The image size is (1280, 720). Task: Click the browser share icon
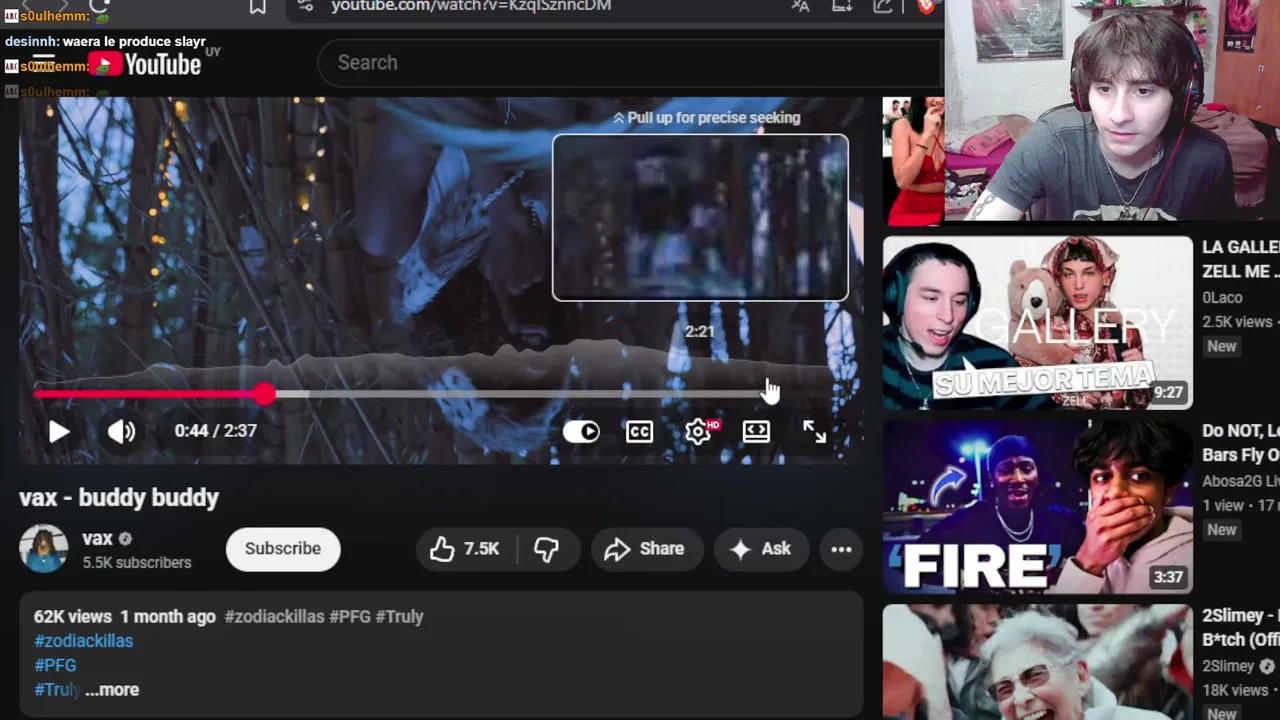point(882,6)
